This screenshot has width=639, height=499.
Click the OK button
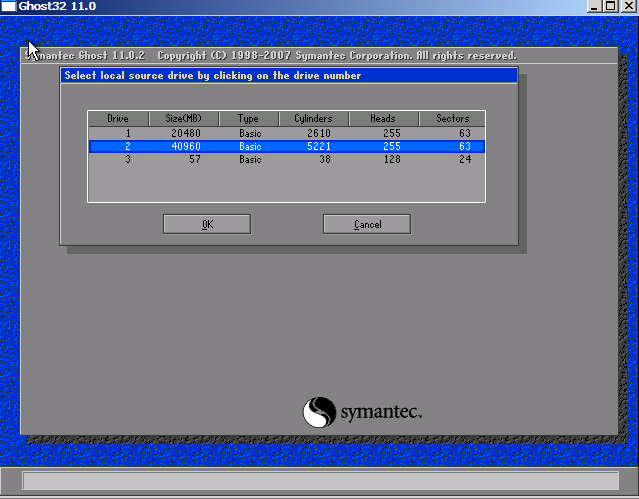click(207, 224)
